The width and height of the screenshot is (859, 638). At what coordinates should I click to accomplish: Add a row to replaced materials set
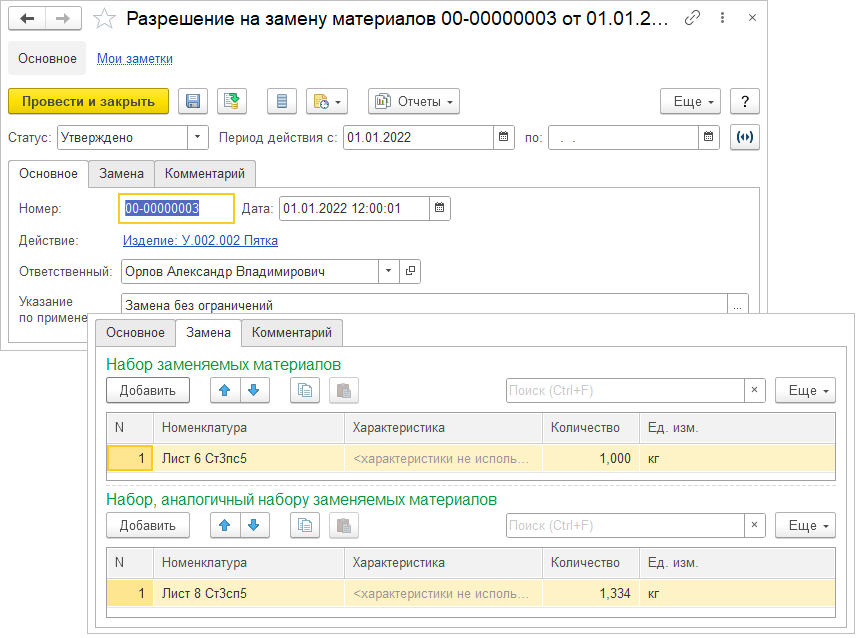(x=148, y=390)
